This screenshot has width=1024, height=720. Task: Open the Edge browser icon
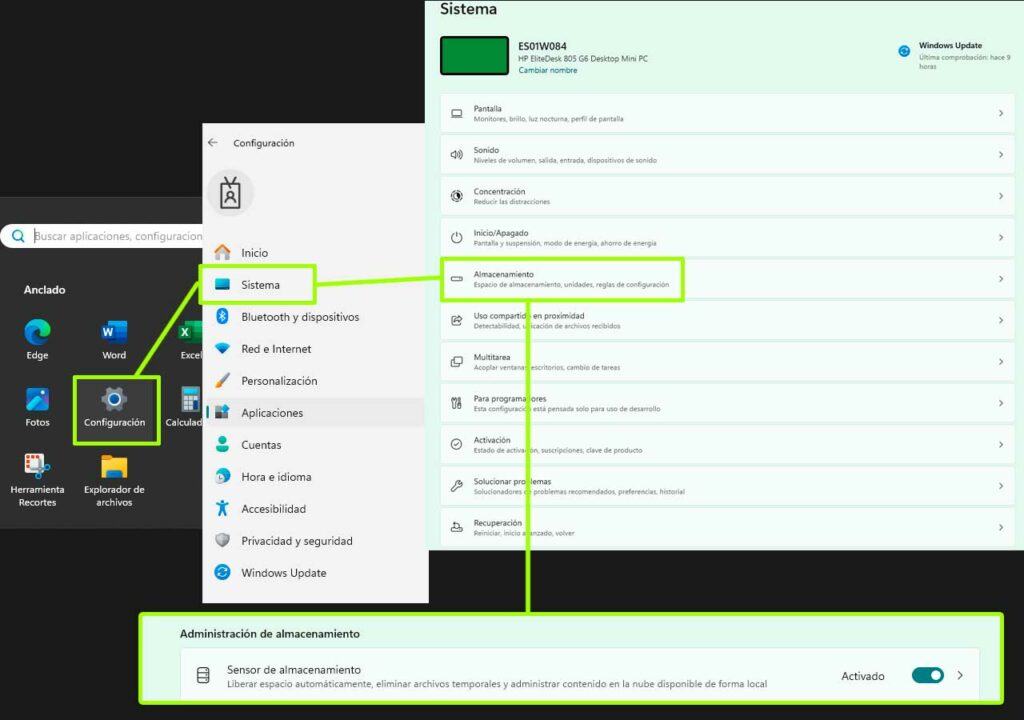pos(37,333)
